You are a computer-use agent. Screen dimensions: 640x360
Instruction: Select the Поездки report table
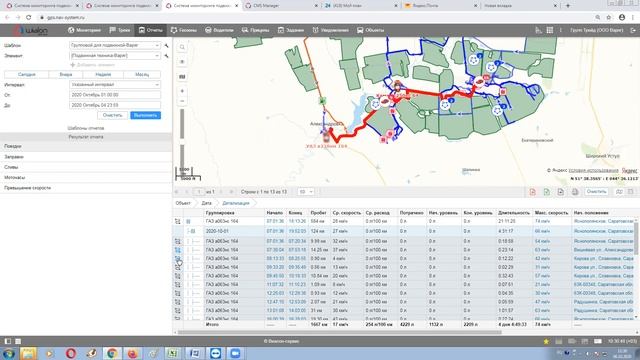(86, 146)
